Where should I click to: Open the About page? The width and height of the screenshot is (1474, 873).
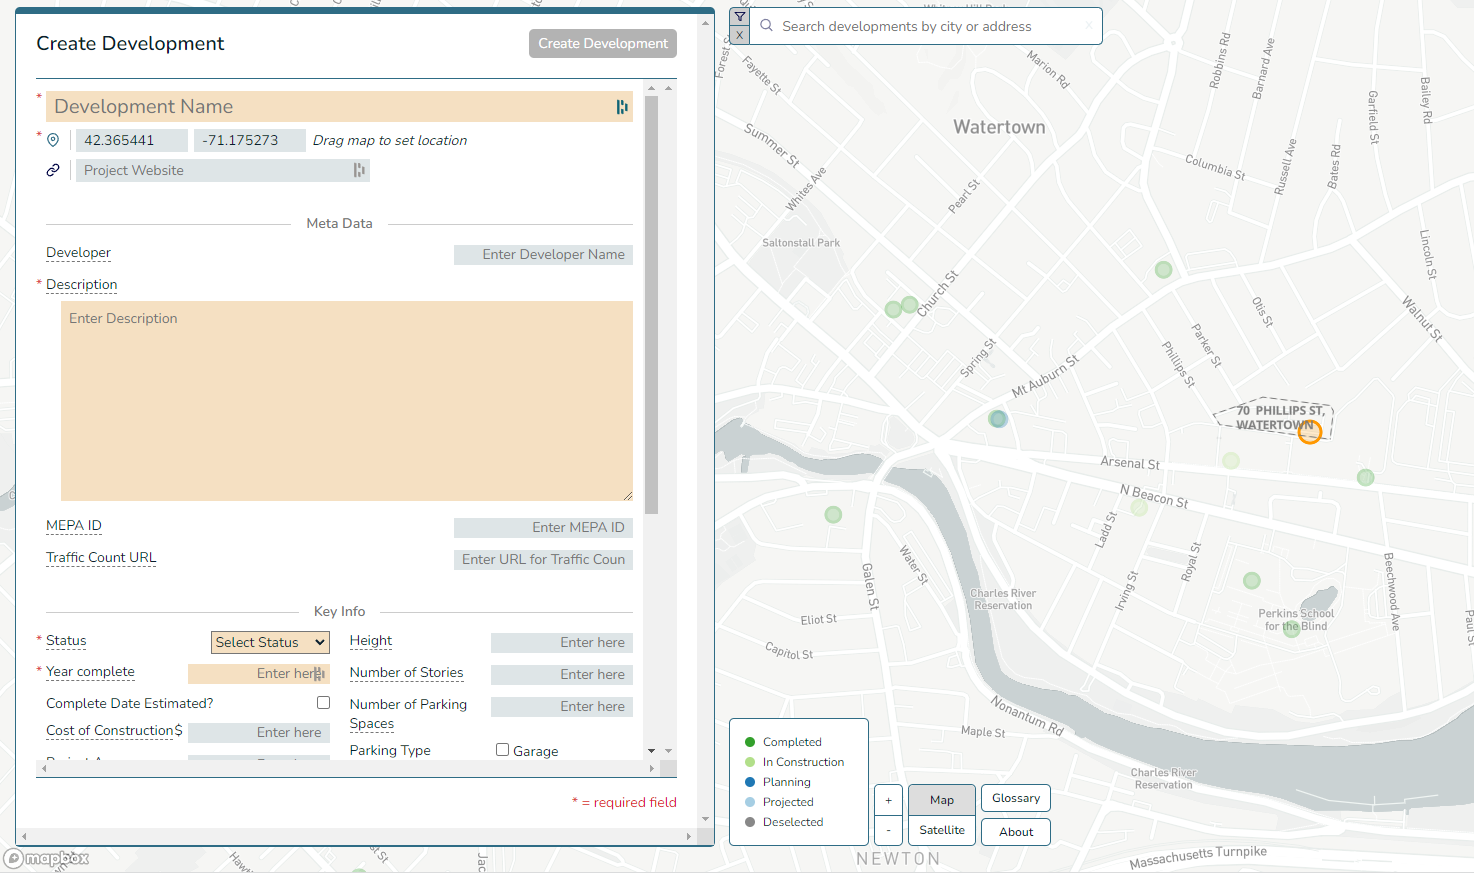coord(1016,832)
